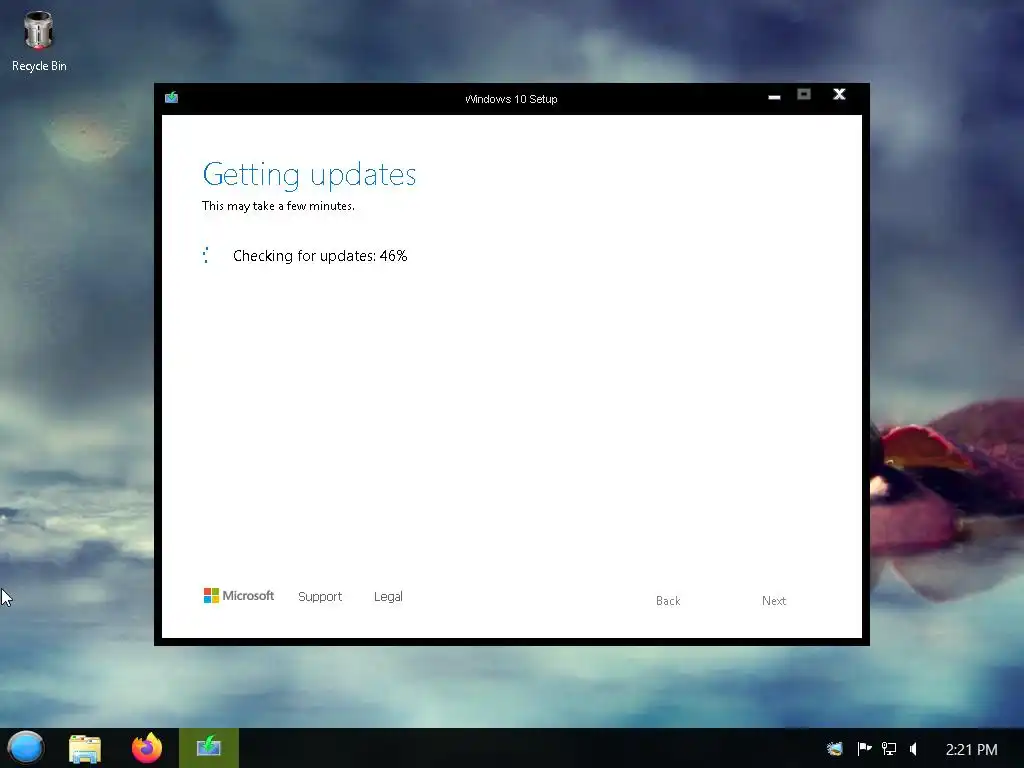1024x768 pixels.
Task: Click the 'Getting updates' heading
Action: [x=309, y=175]
